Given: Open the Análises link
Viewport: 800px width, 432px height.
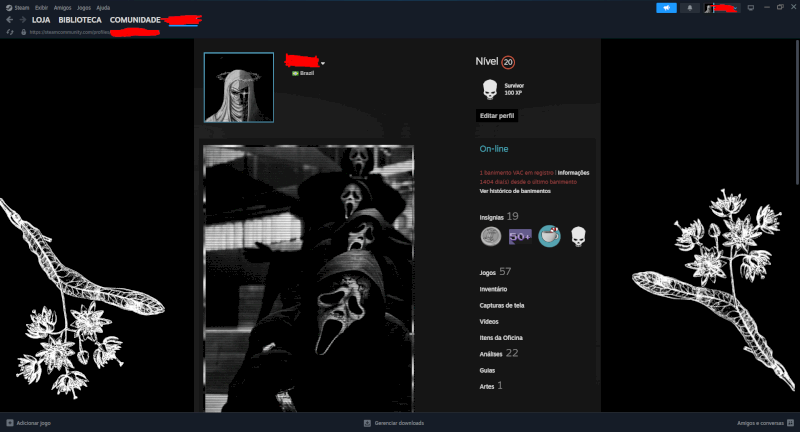Looking at the screenshot, I should pos(492,353).
